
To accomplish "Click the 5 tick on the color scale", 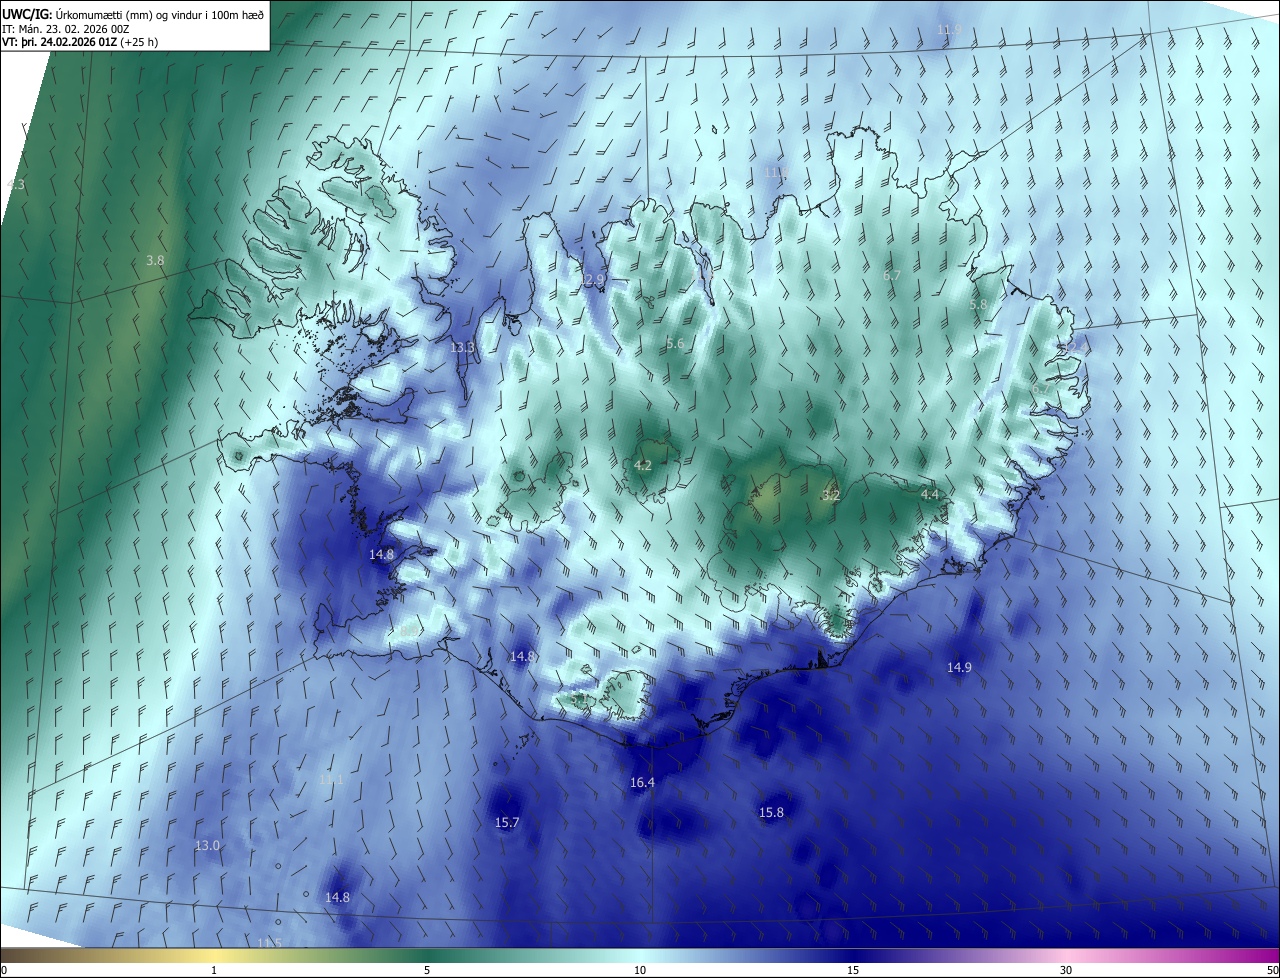I will click(427, 970).
